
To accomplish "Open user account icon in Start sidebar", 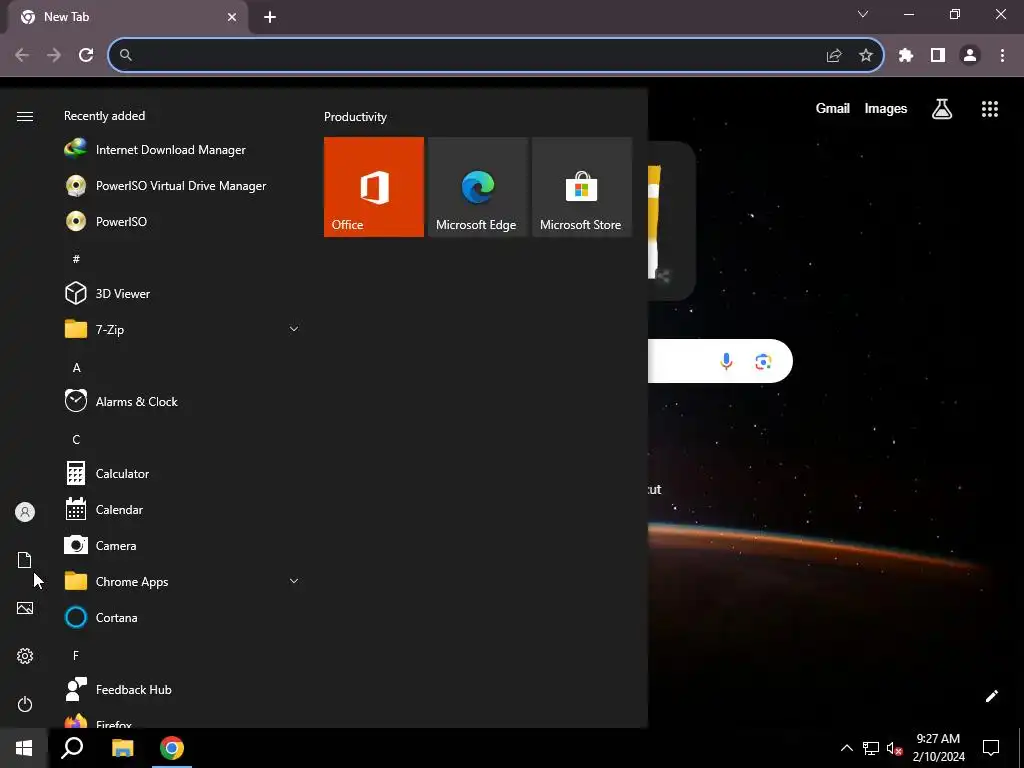I will pyautogui.click(x=25, y=512).
